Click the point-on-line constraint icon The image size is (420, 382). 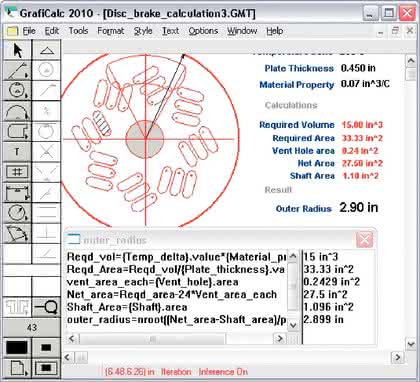(x=47, y=193)
